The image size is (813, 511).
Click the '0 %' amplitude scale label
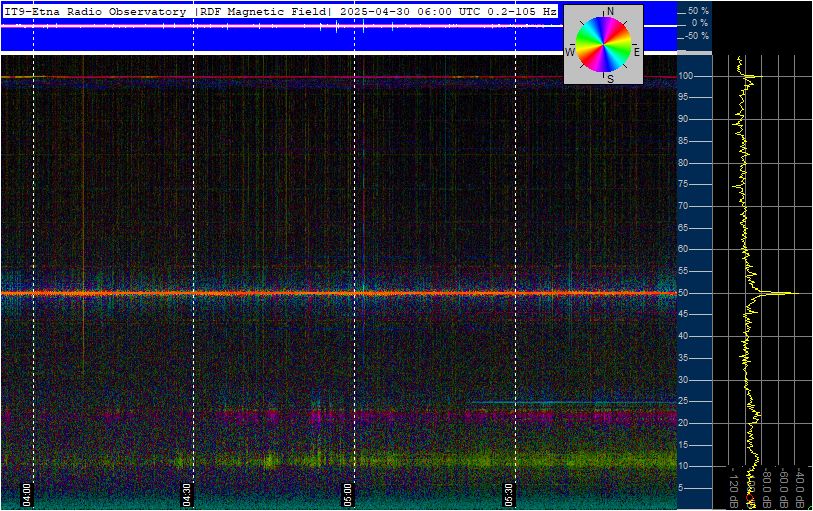(700, 23)
